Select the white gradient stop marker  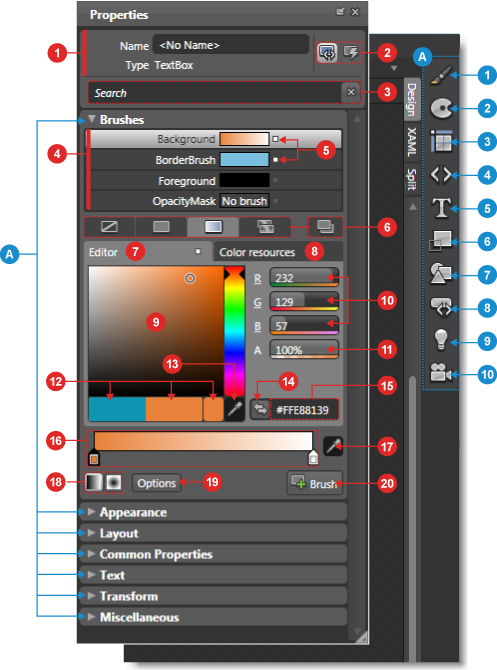[x=313, y=458]
